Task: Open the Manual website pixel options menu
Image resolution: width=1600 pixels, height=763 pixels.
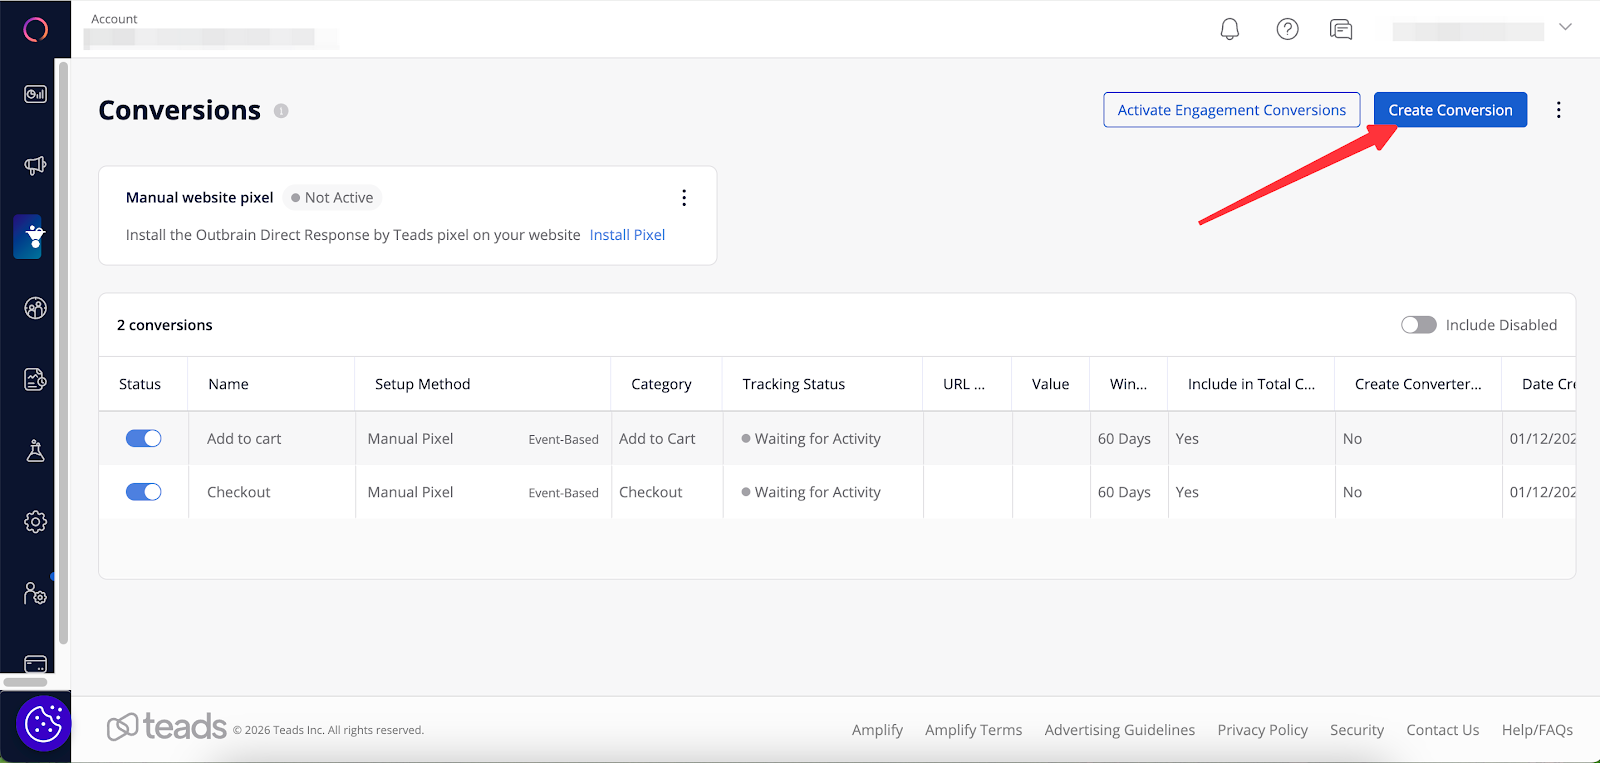Action: click(684, 198)
